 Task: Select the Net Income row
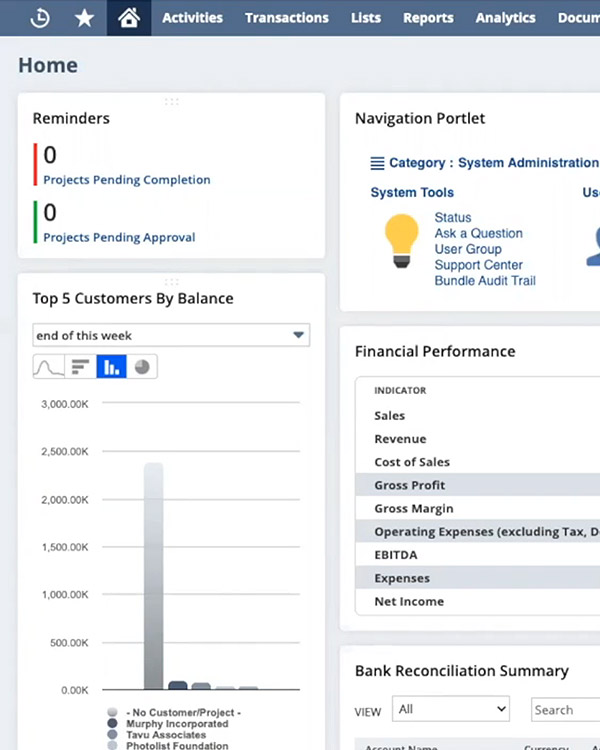(x=478, y=601)
